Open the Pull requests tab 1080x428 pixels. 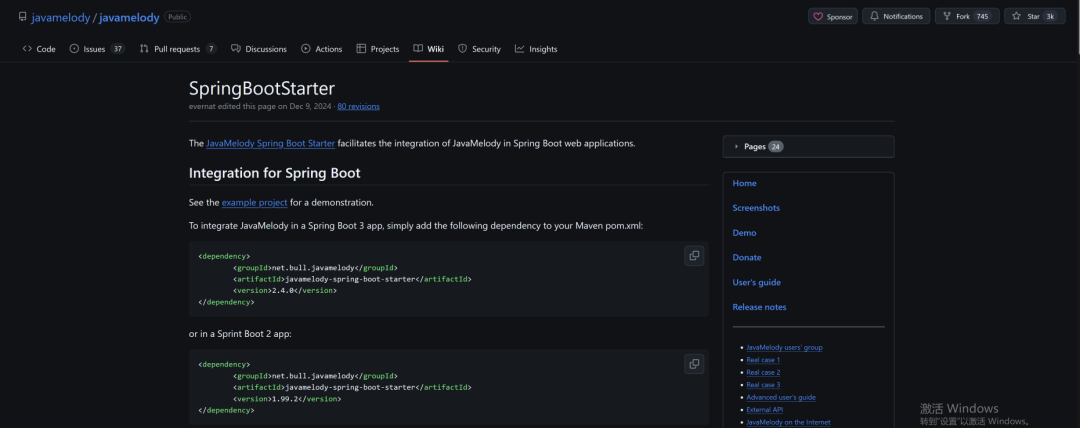point(178,49)
